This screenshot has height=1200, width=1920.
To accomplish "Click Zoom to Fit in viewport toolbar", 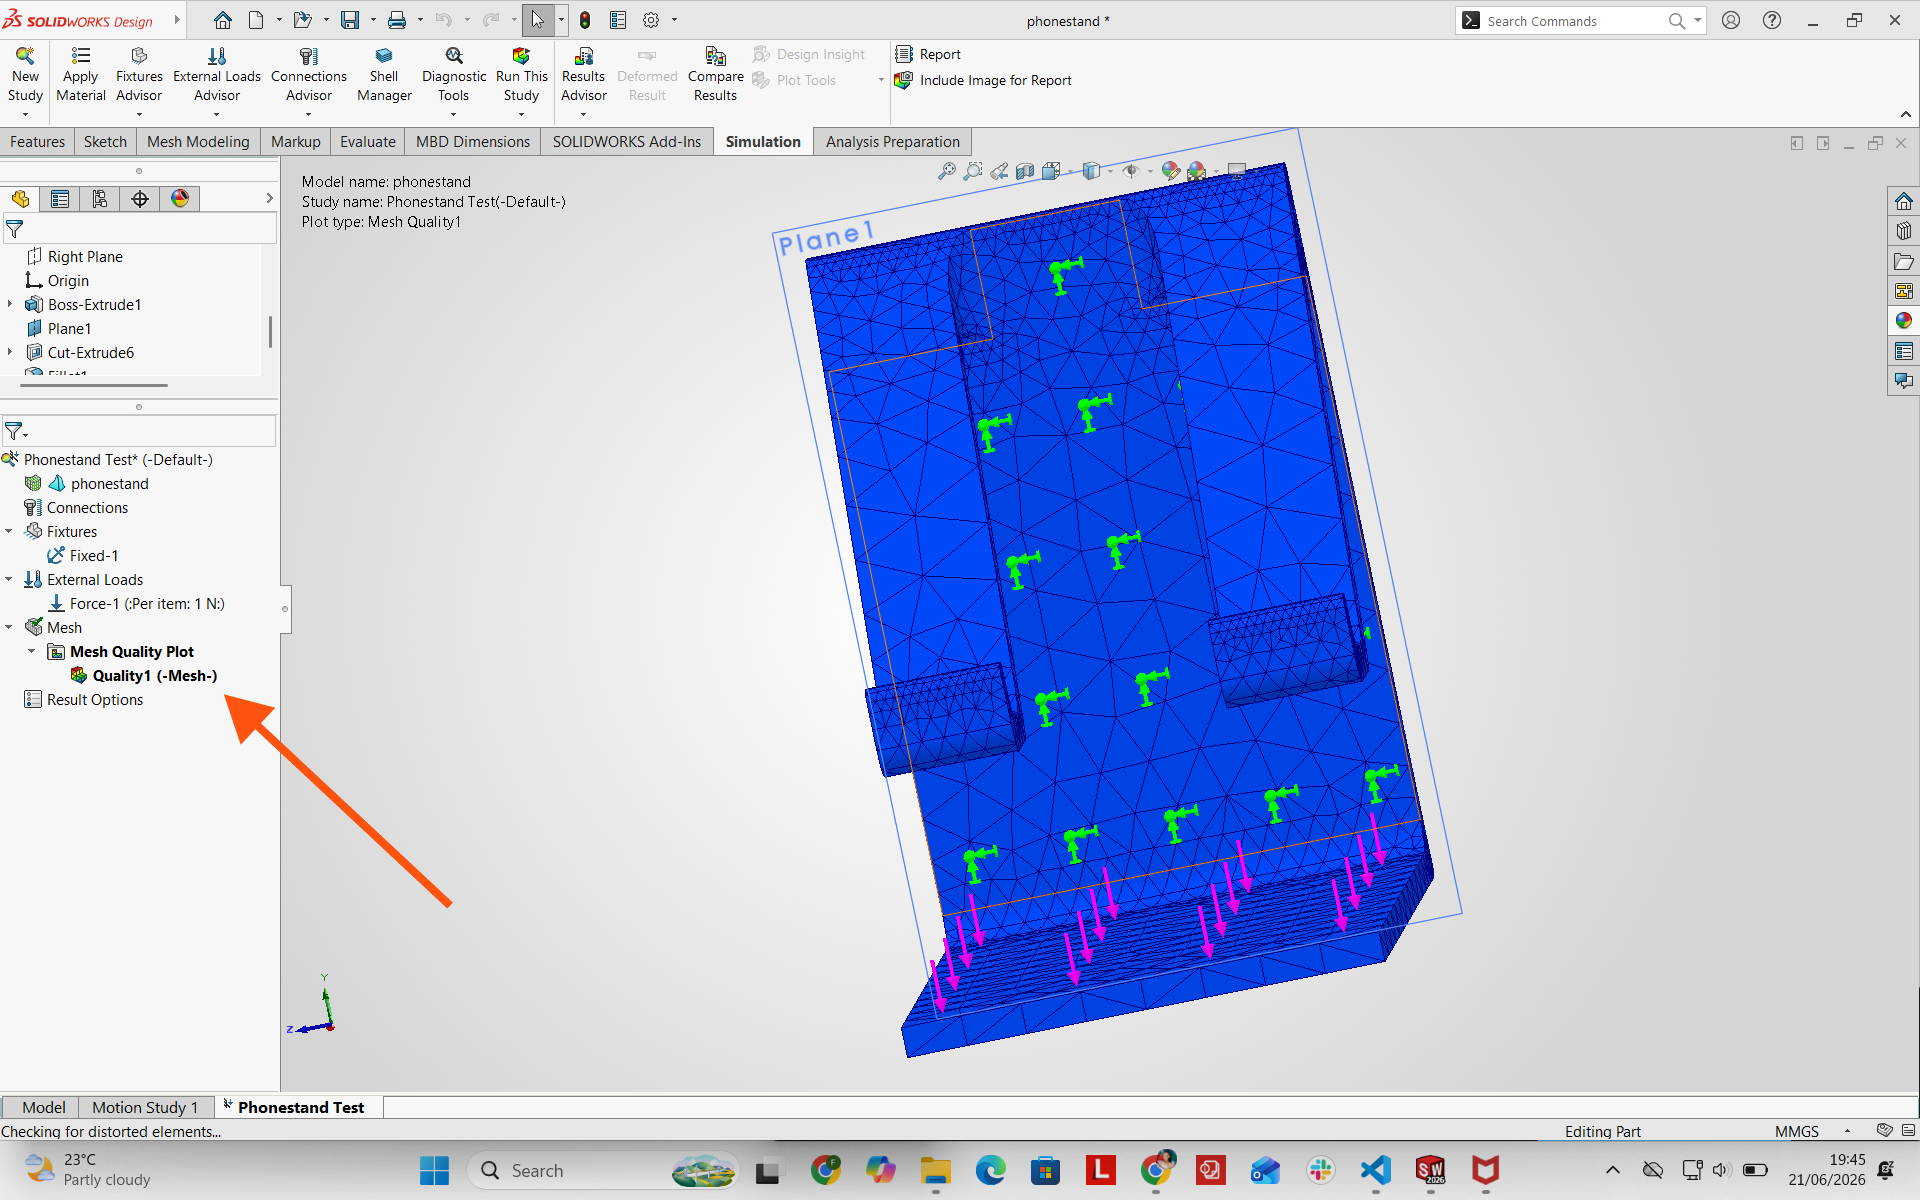I will click(946, 171).
